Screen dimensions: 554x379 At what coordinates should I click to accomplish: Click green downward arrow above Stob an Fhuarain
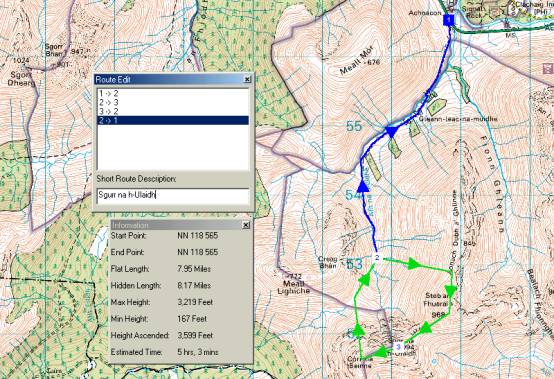click(x=451, y=291)
